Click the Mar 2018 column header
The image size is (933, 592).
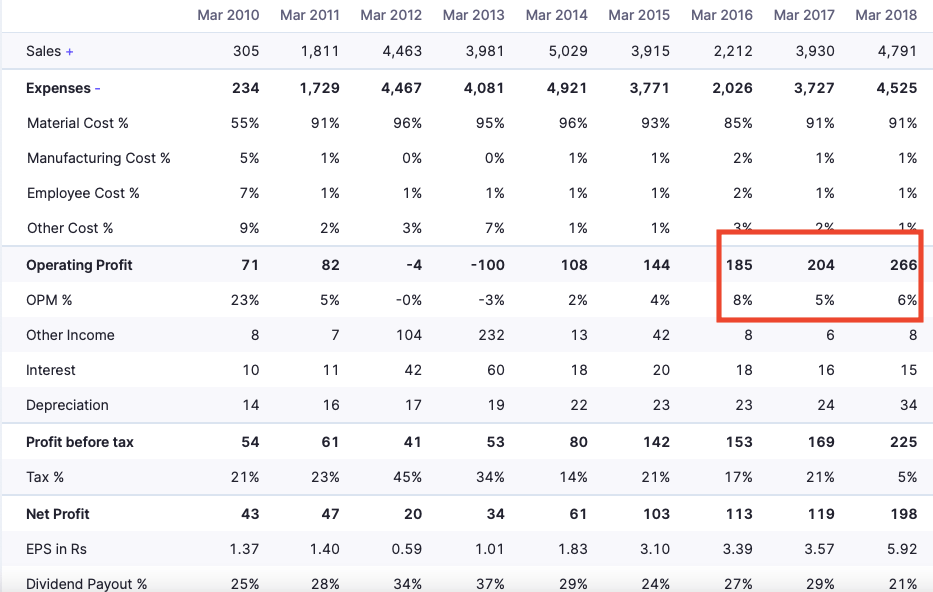[886, 15]
